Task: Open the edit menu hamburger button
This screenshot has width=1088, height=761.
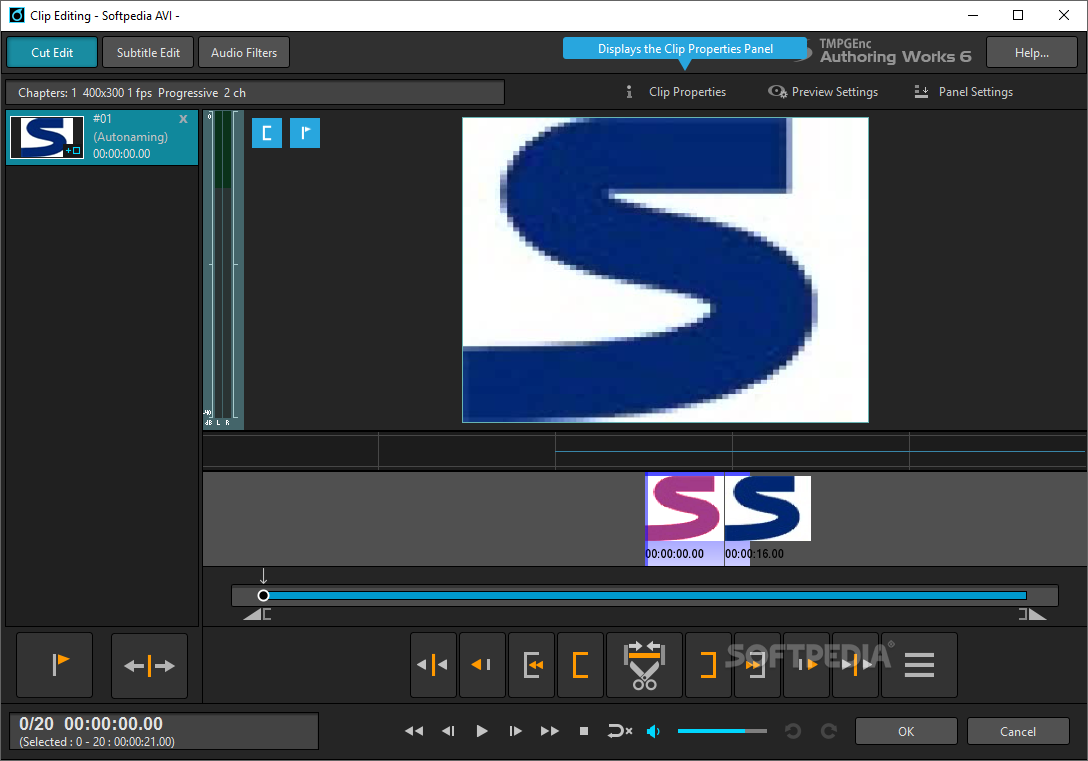Action: pos(919,665)
